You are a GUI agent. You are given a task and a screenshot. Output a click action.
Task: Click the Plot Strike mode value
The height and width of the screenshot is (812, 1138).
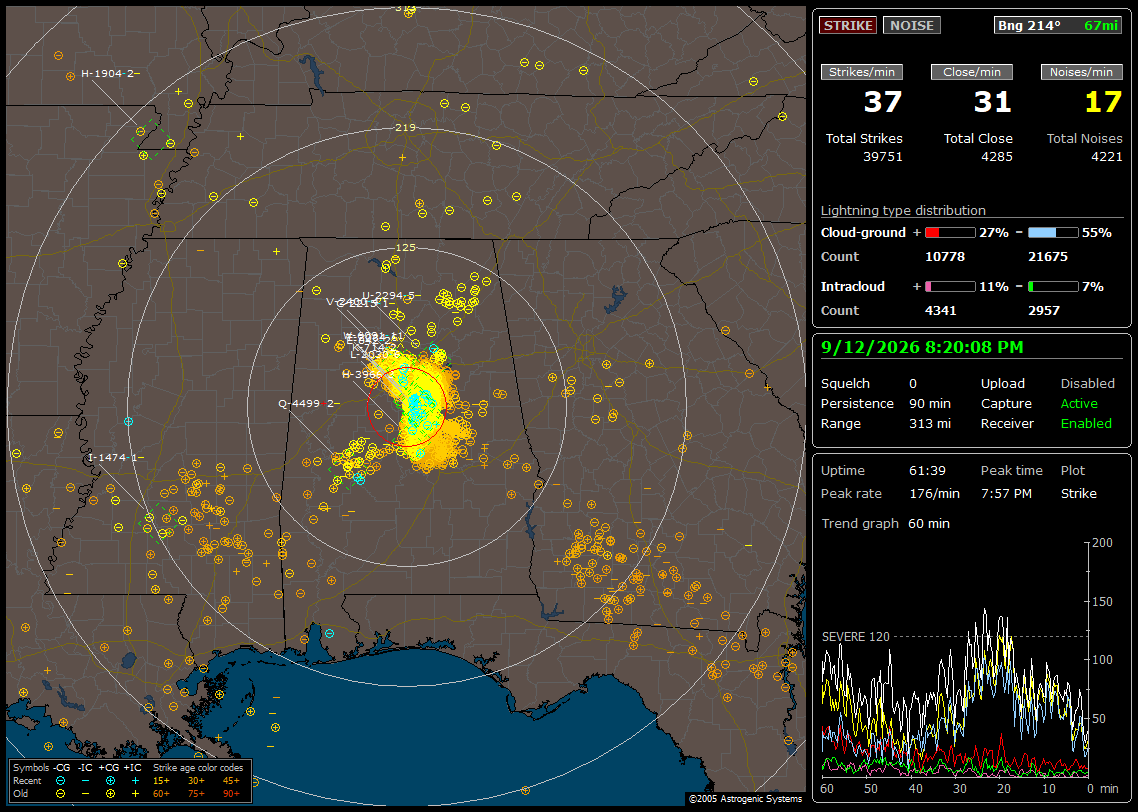[1078, 493]
